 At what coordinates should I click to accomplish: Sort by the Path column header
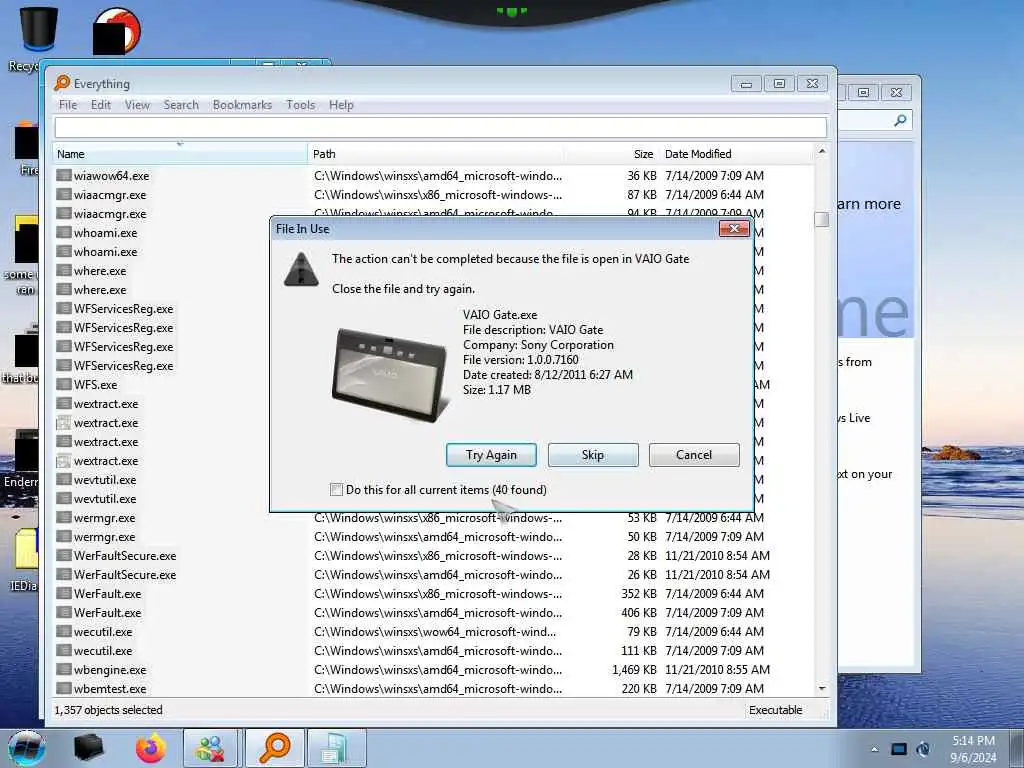pos(436,154)
